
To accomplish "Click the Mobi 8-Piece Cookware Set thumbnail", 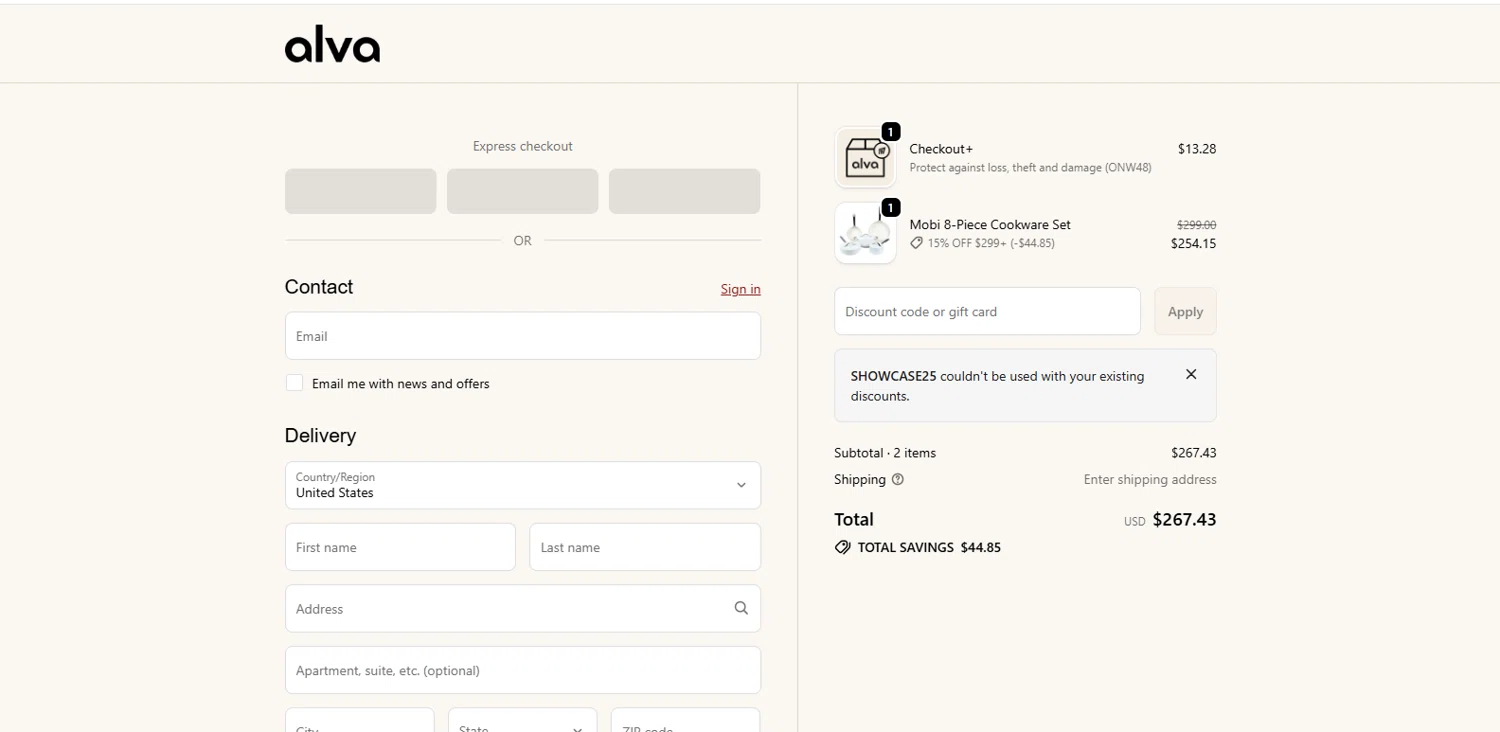I will pyautogui.click(x=865, y=233).
